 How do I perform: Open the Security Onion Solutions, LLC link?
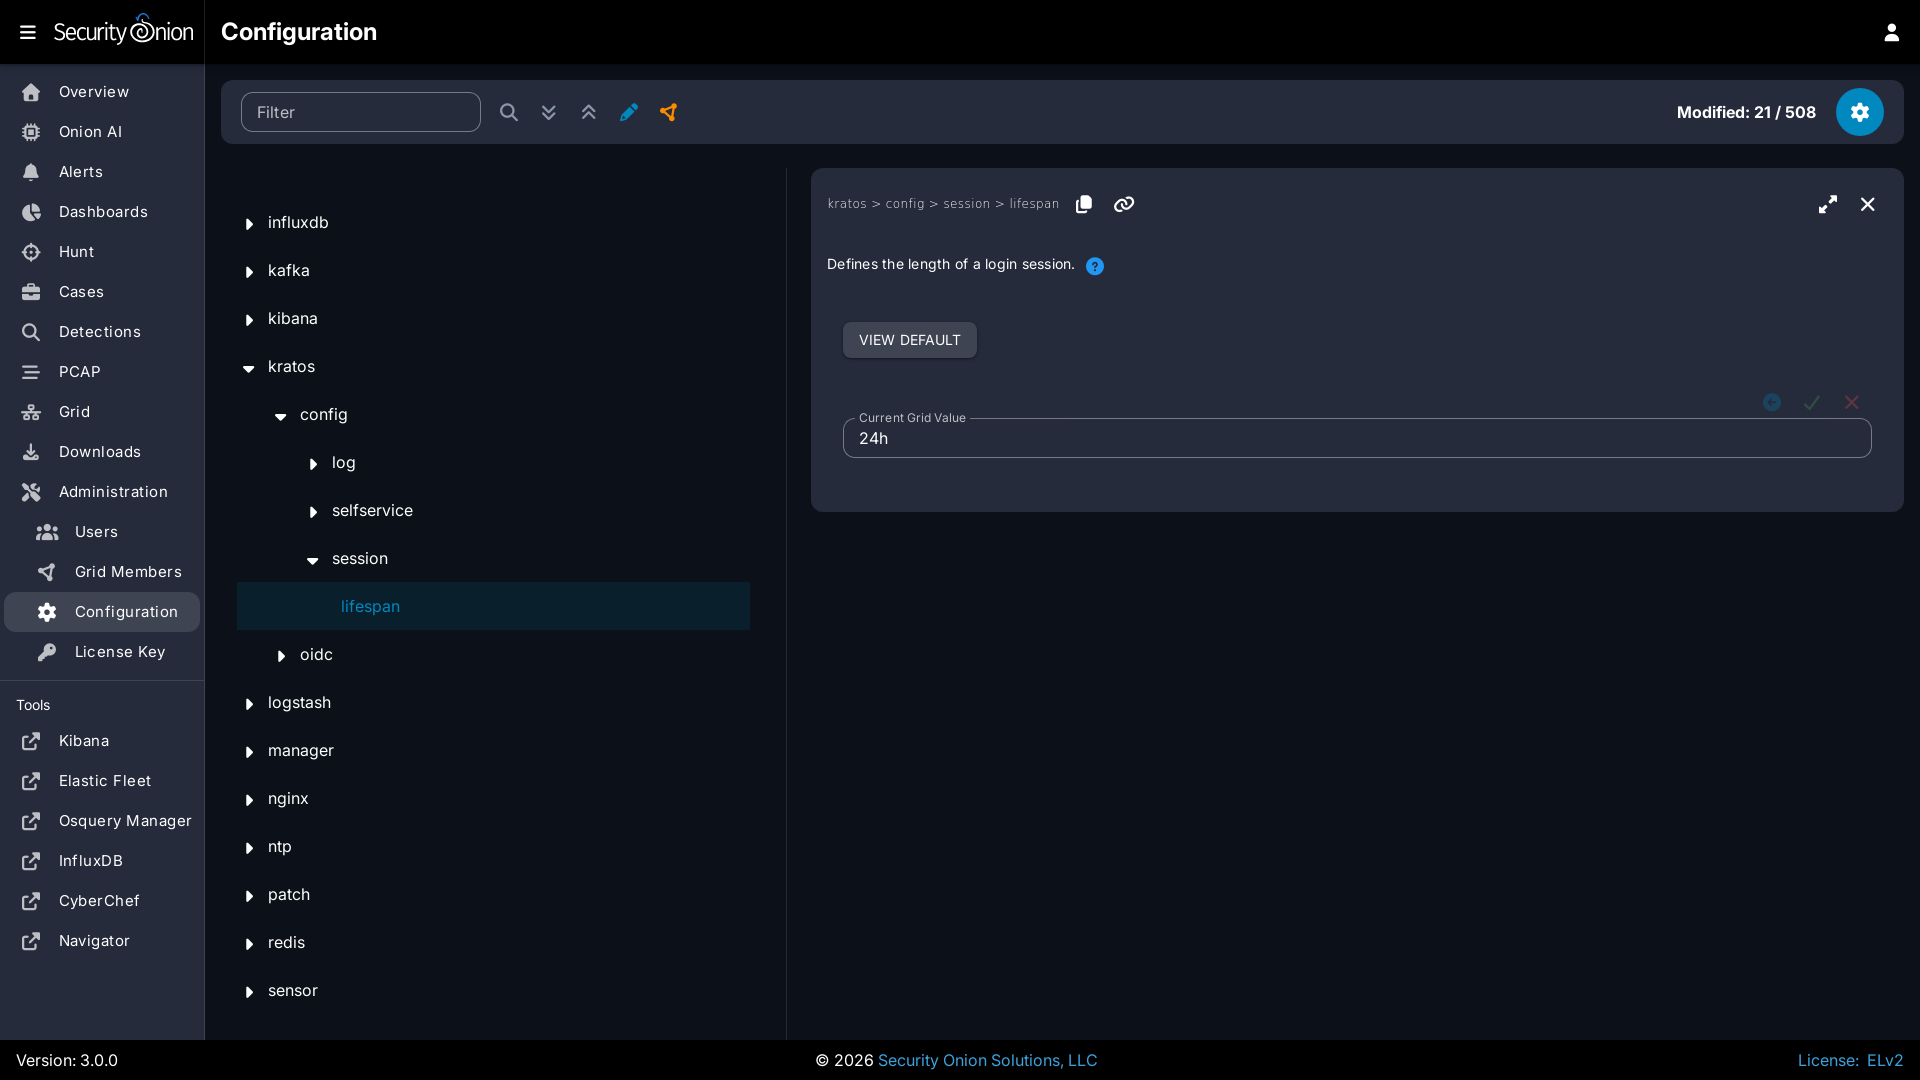(987, 1060)
